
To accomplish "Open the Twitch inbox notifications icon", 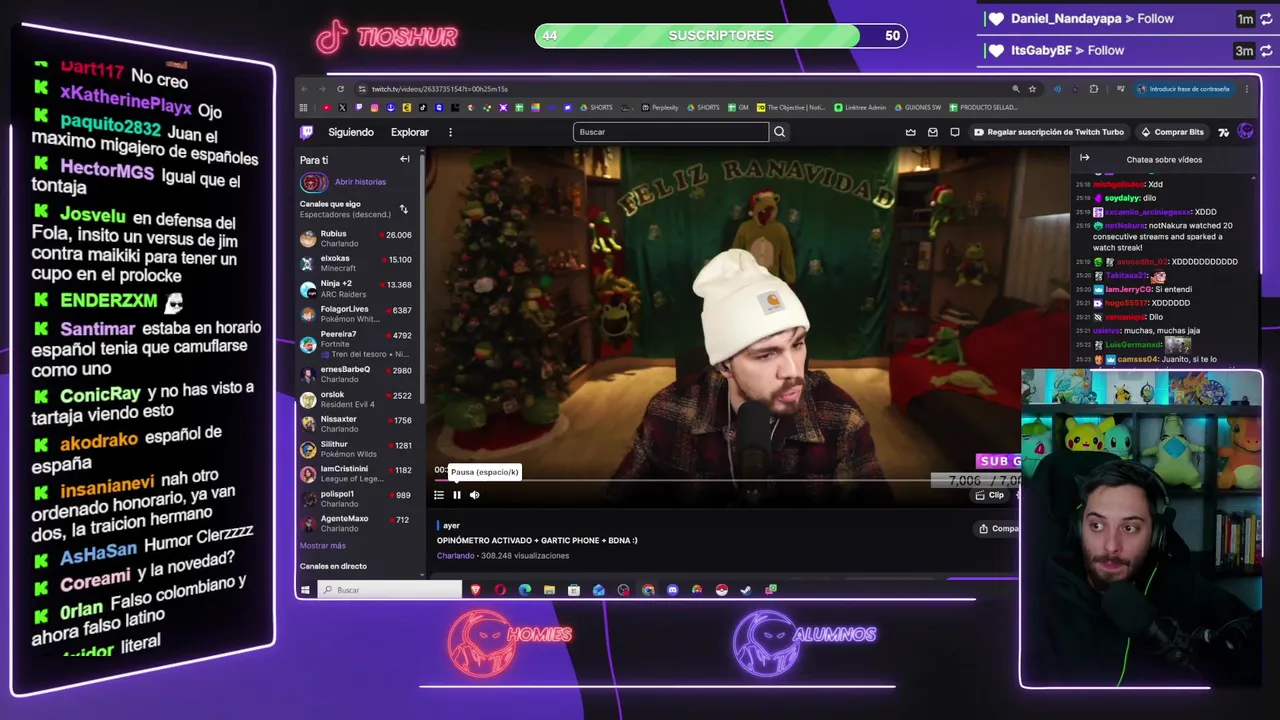I will (933, 132).
